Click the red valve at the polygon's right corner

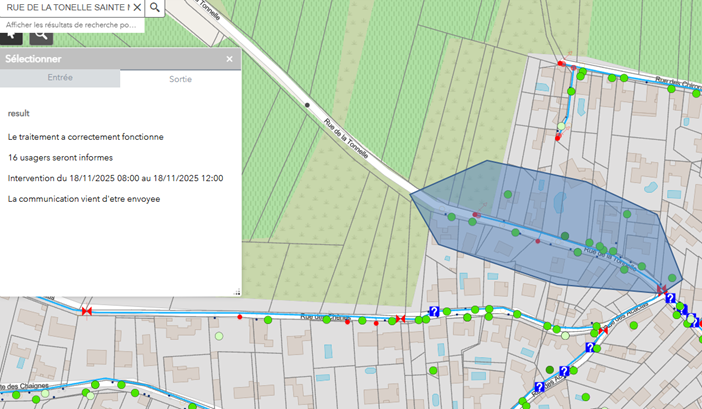tap(662, 290)
